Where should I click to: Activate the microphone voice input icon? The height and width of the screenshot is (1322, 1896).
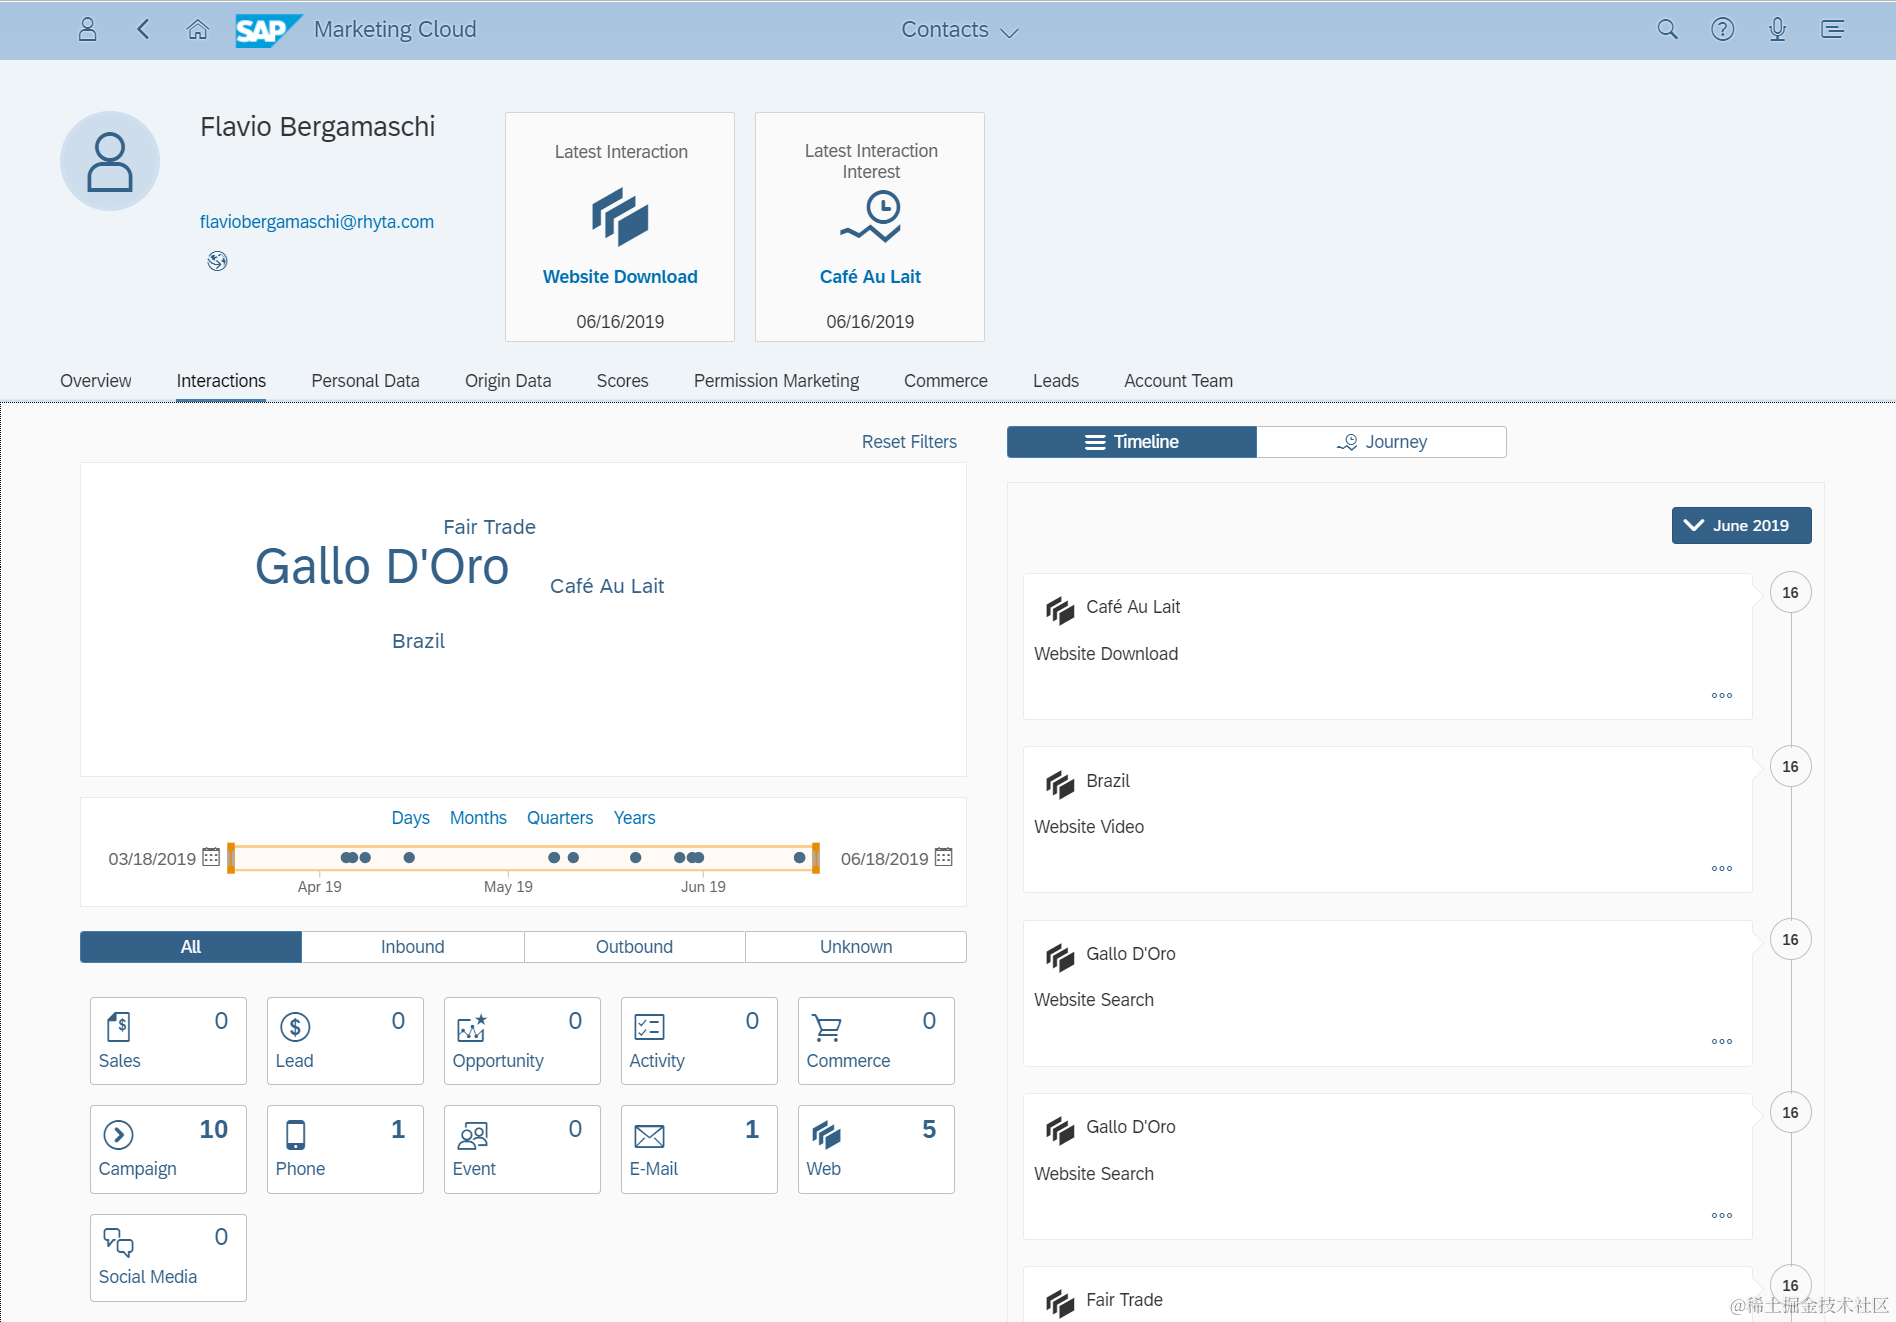coord(1777,29)
